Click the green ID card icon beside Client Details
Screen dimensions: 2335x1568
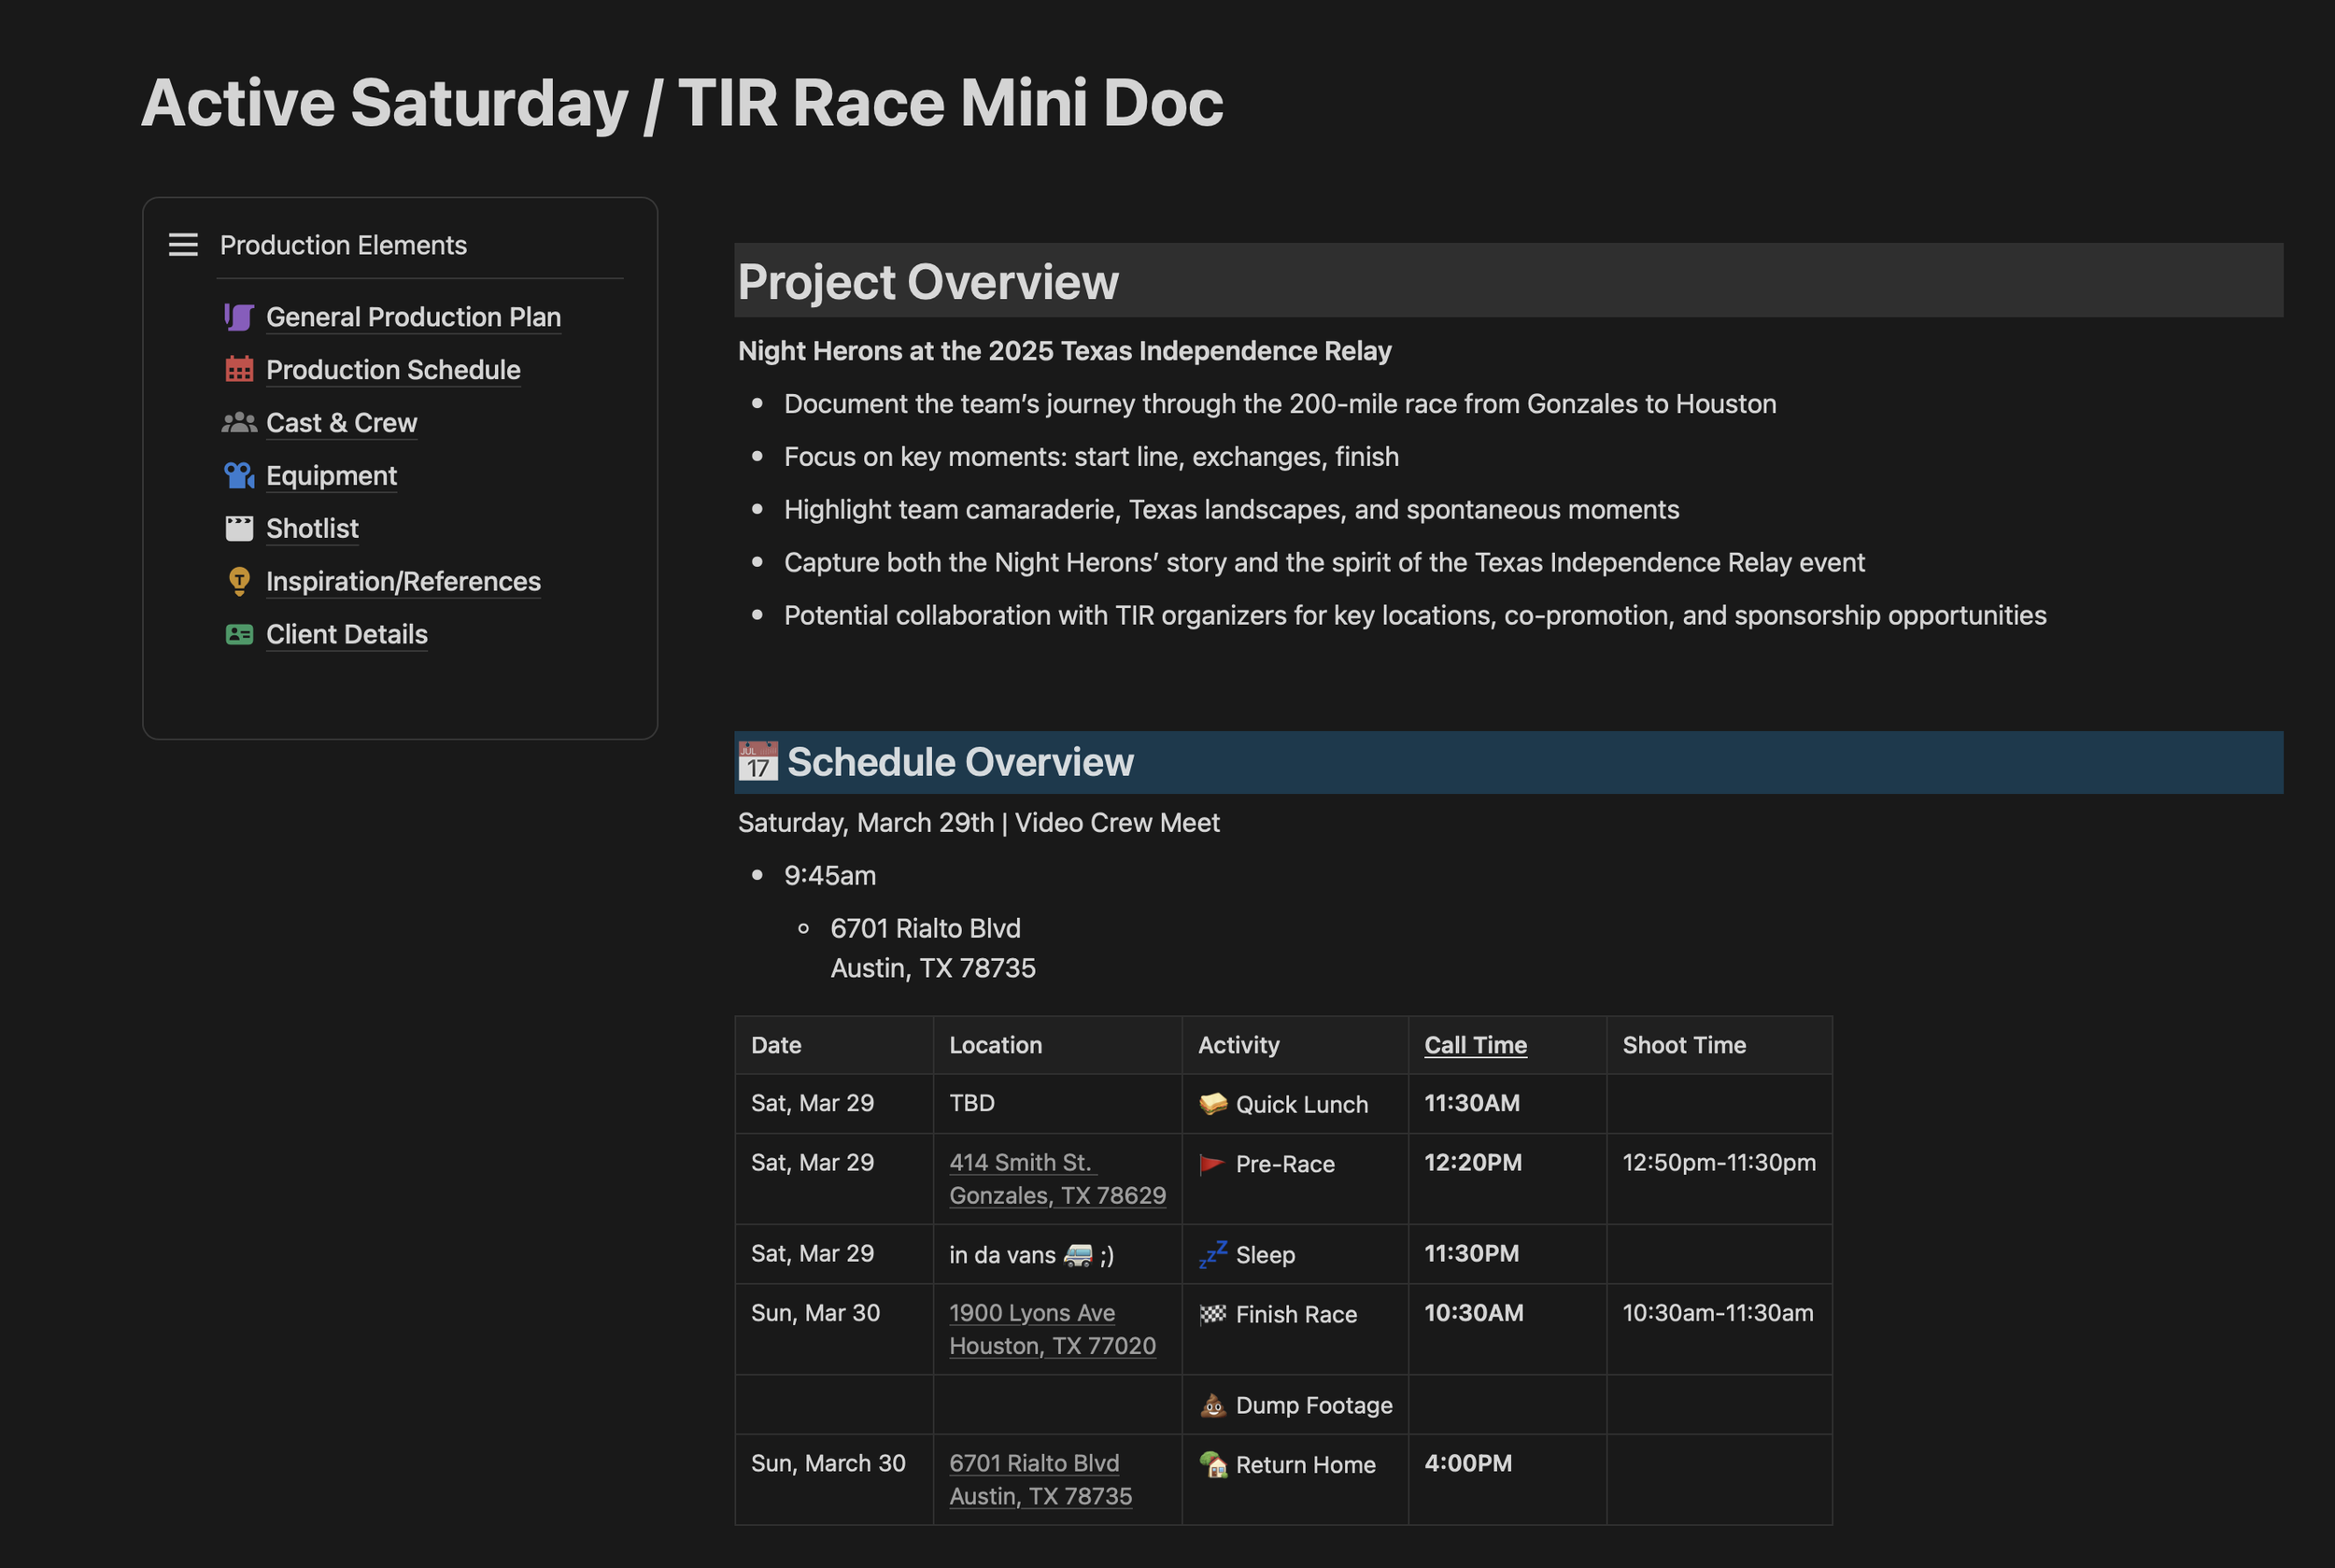coord(238,634)
